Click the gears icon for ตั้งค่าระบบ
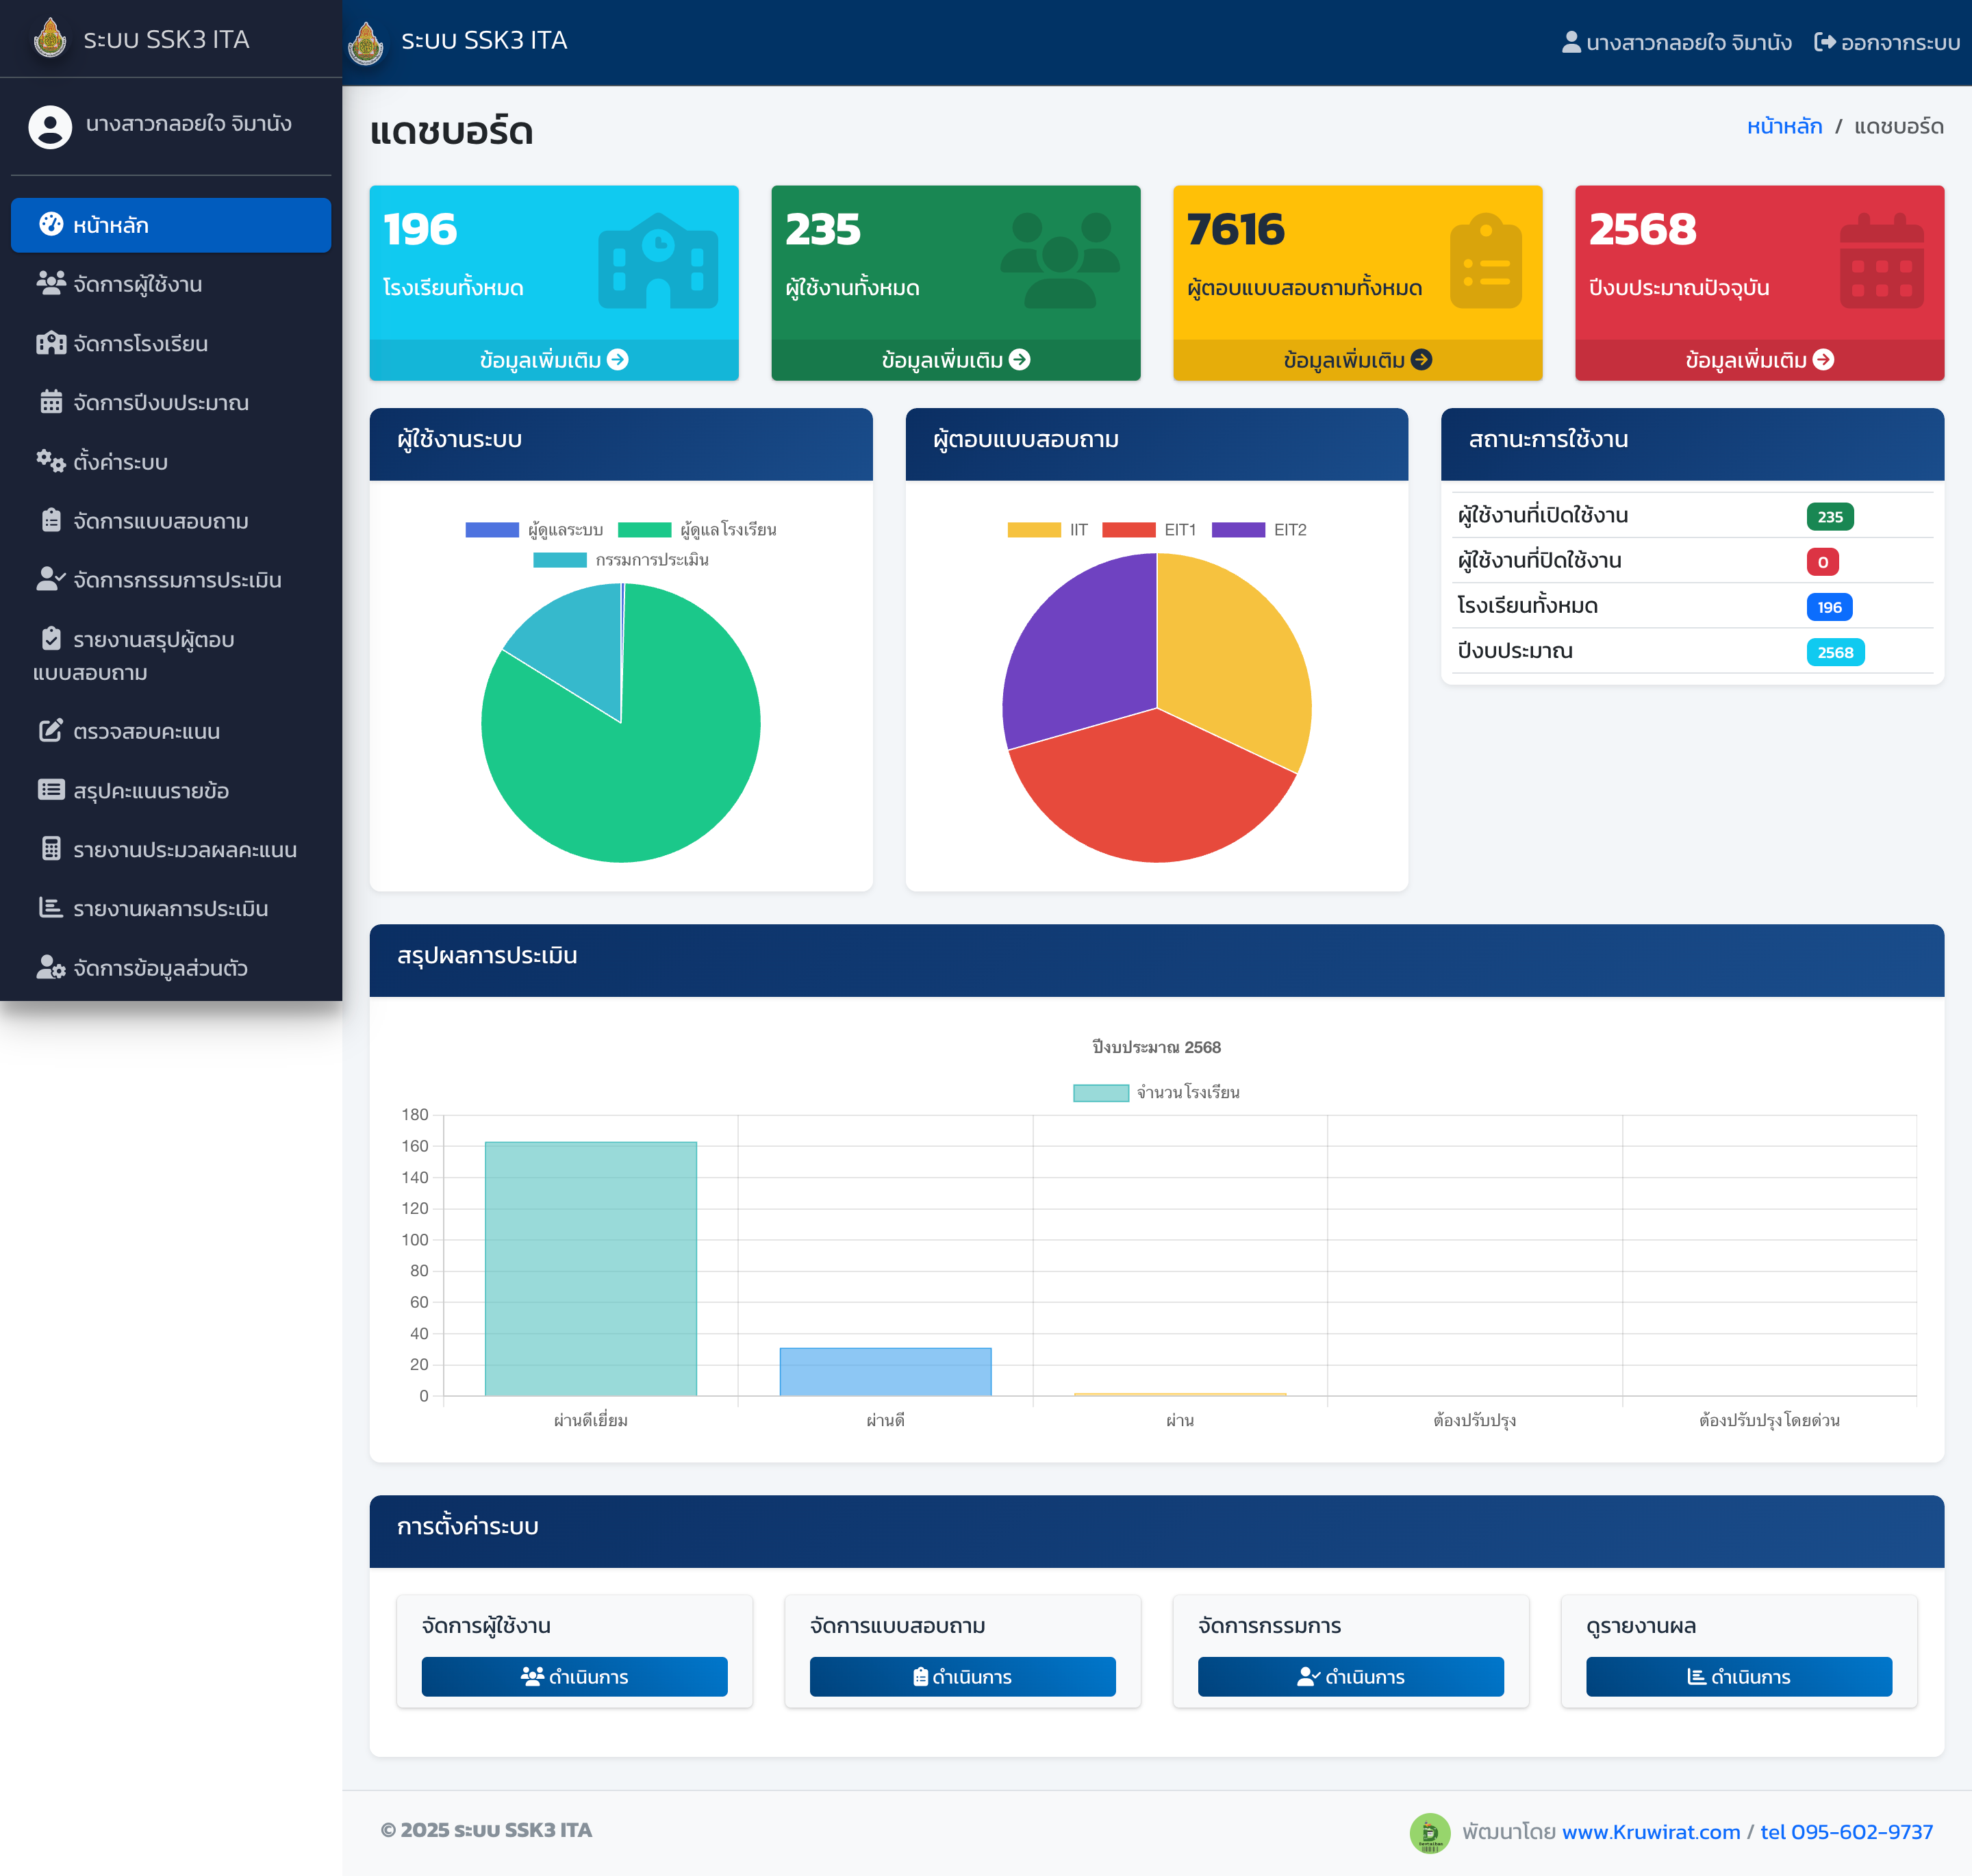 51,461
